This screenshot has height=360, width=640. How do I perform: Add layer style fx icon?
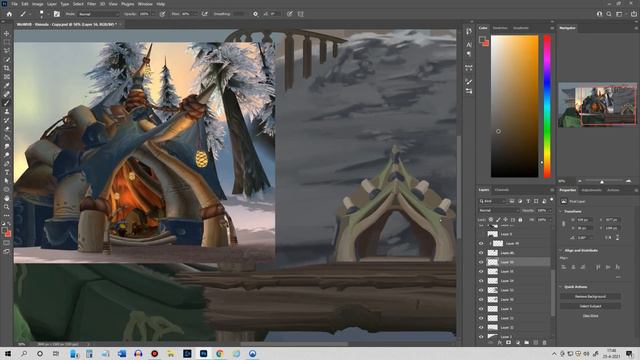pos(500,342)
